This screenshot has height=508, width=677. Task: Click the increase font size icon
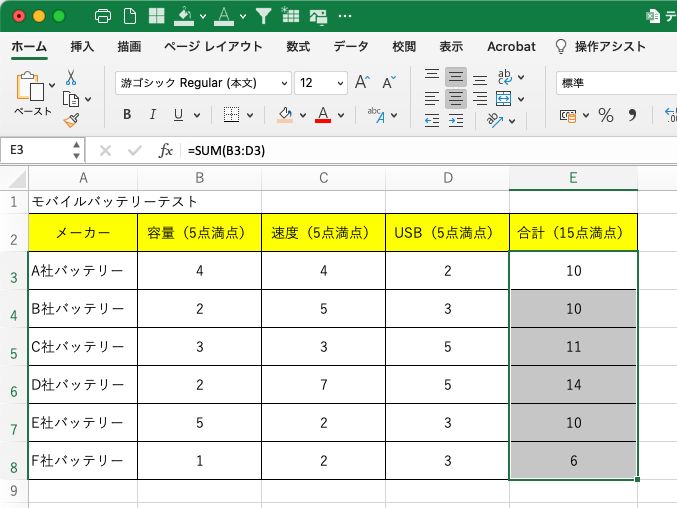pyautogui.click(x=362, y=83)
